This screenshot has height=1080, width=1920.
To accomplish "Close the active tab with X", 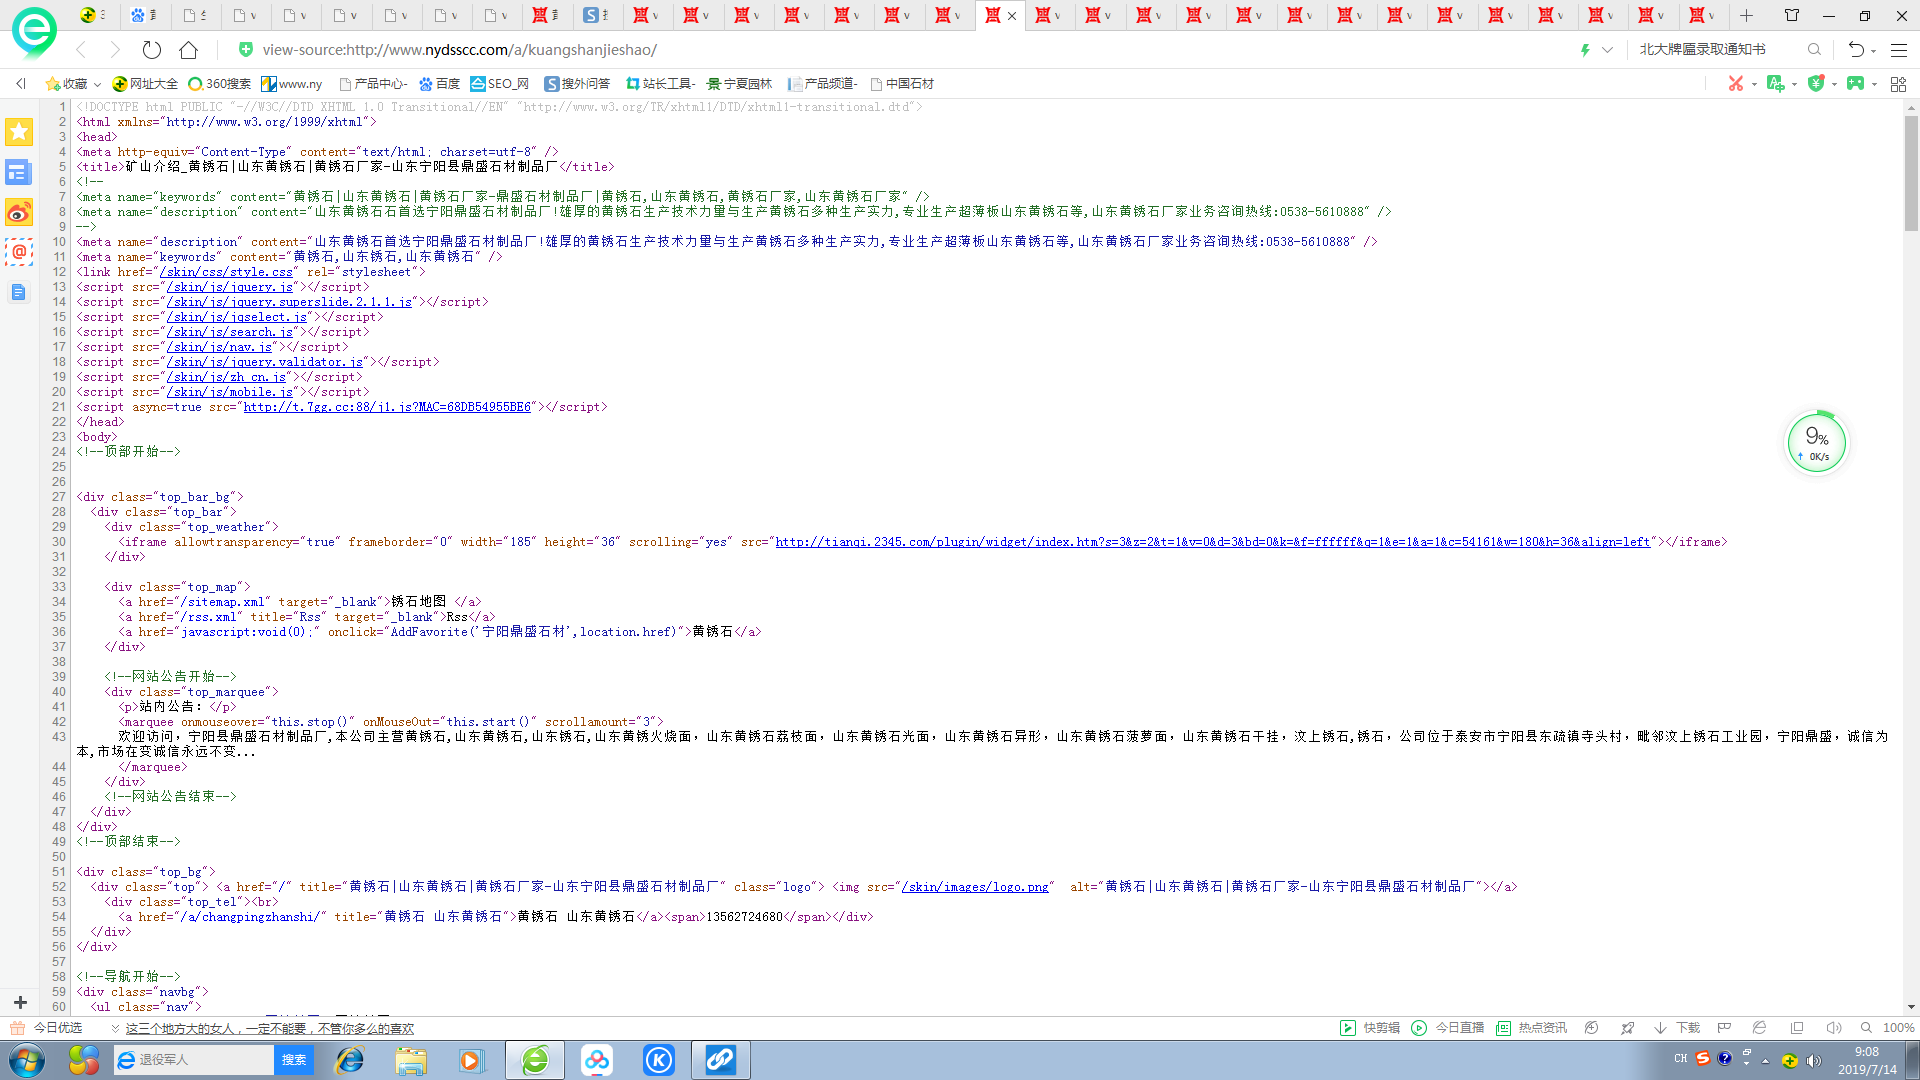I will [1012, 16].
